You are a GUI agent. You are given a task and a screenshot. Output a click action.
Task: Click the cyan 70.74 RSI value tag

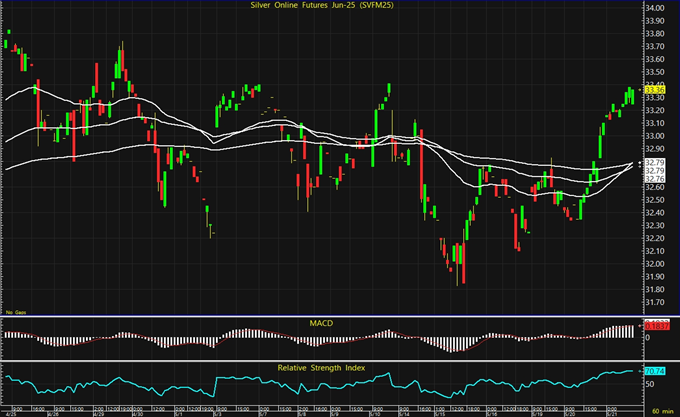coord(657,372)
